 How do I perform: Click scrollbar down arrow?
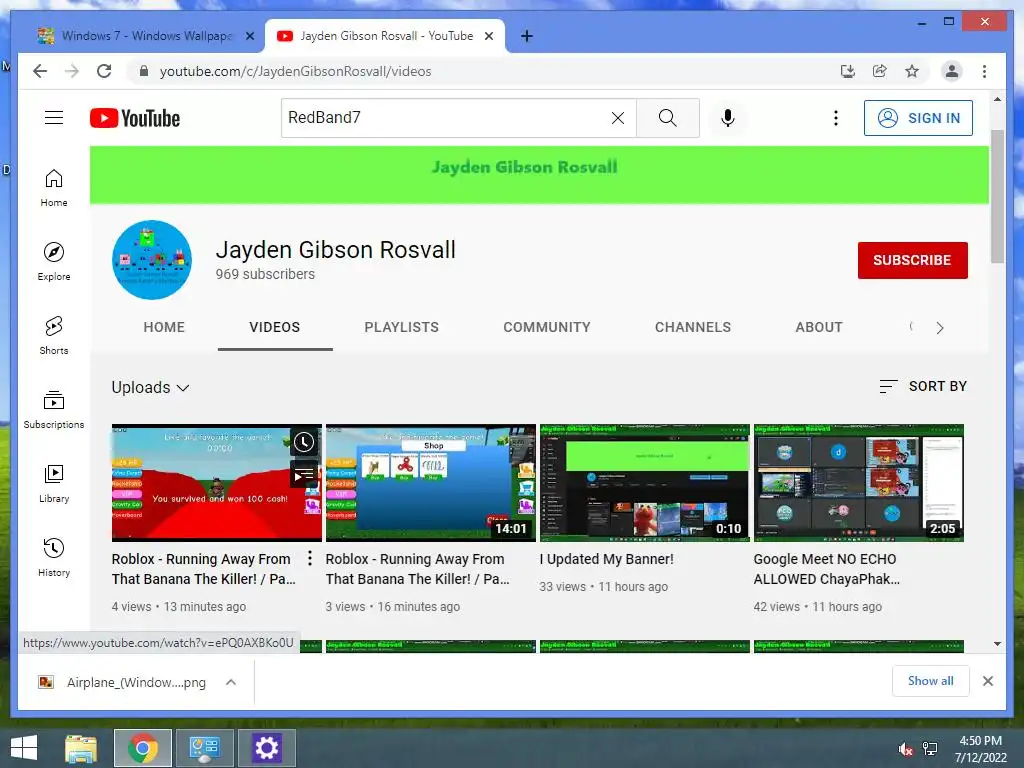point(997,644)
